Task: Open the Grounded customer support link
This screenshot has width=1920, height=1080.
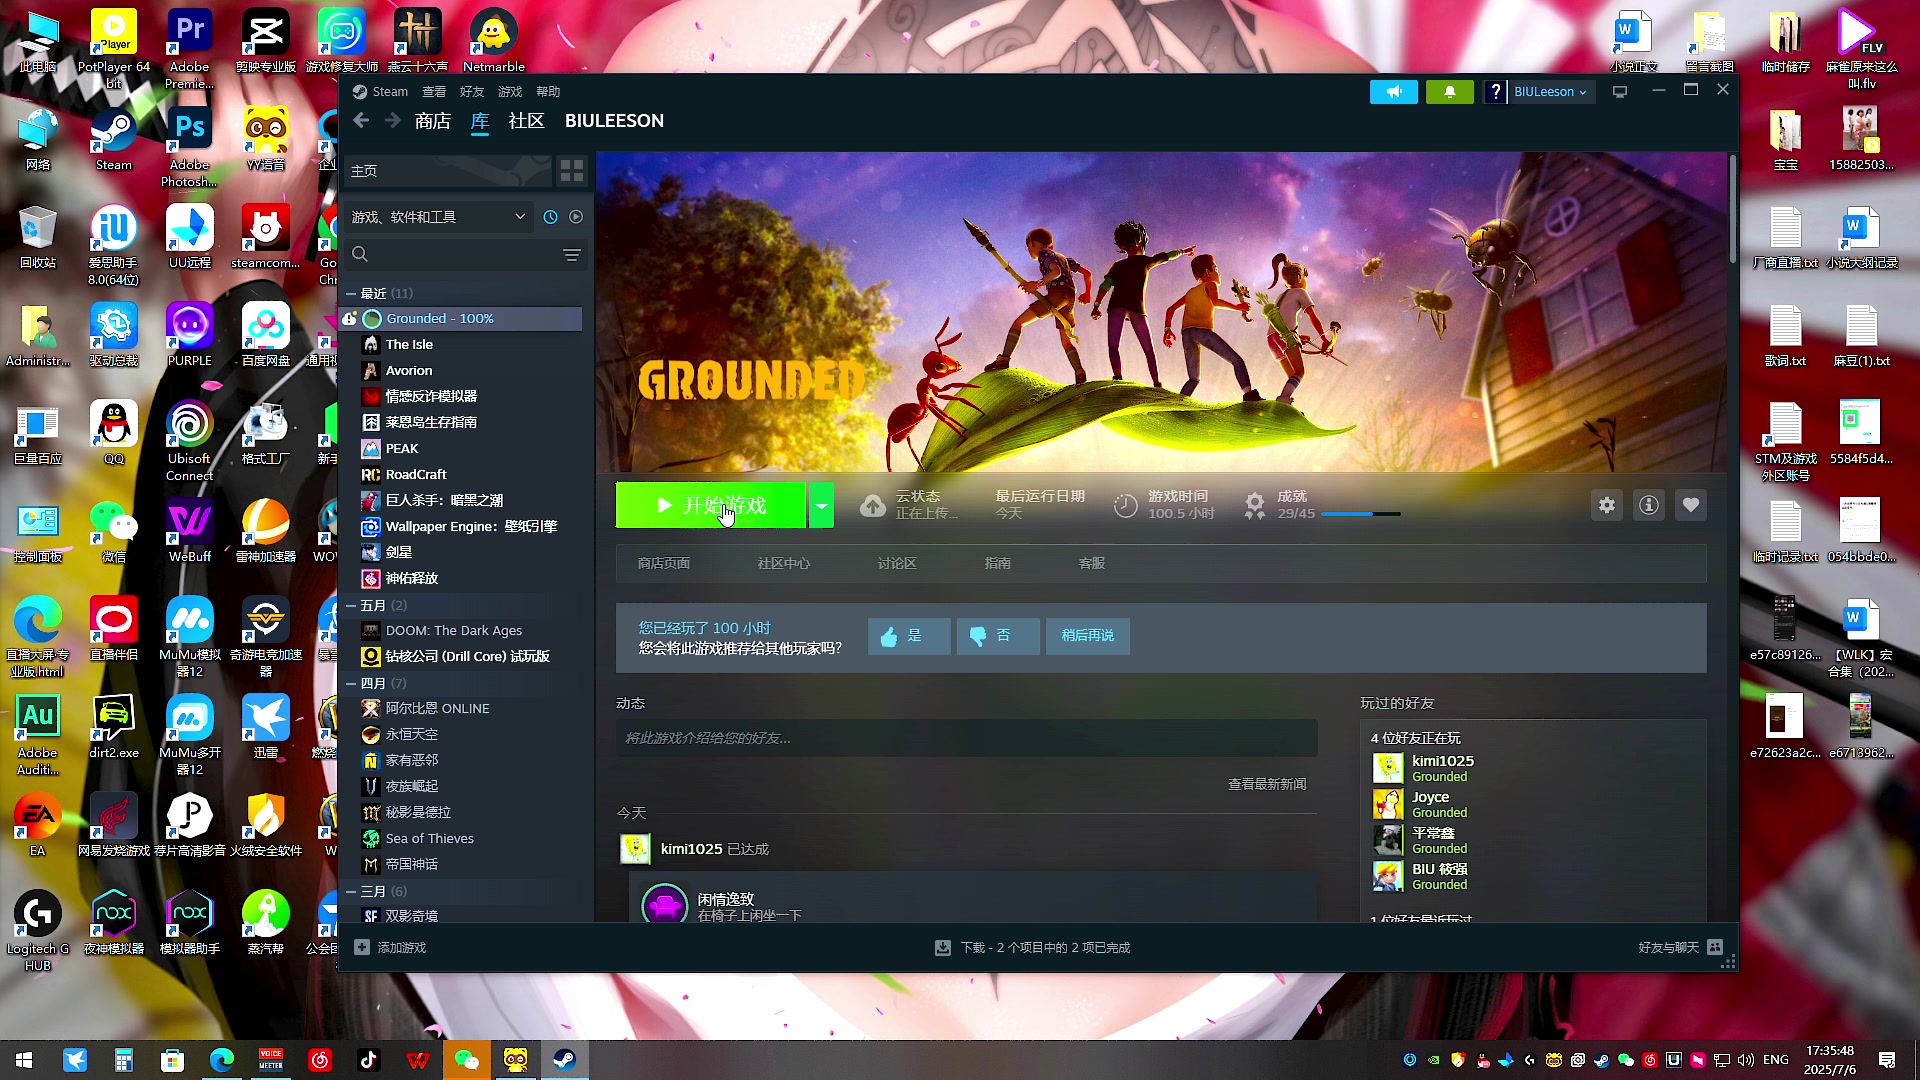Action: click(1092, 563)
